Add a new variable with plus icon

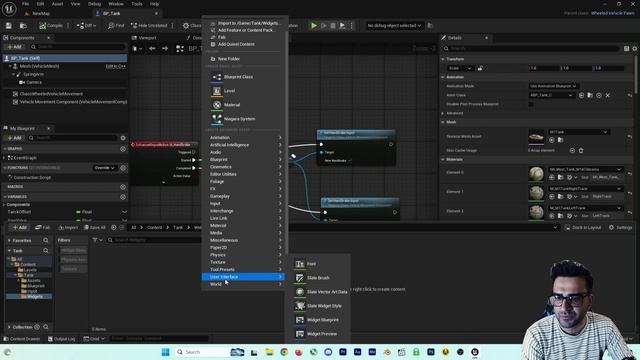coord(123,197)
